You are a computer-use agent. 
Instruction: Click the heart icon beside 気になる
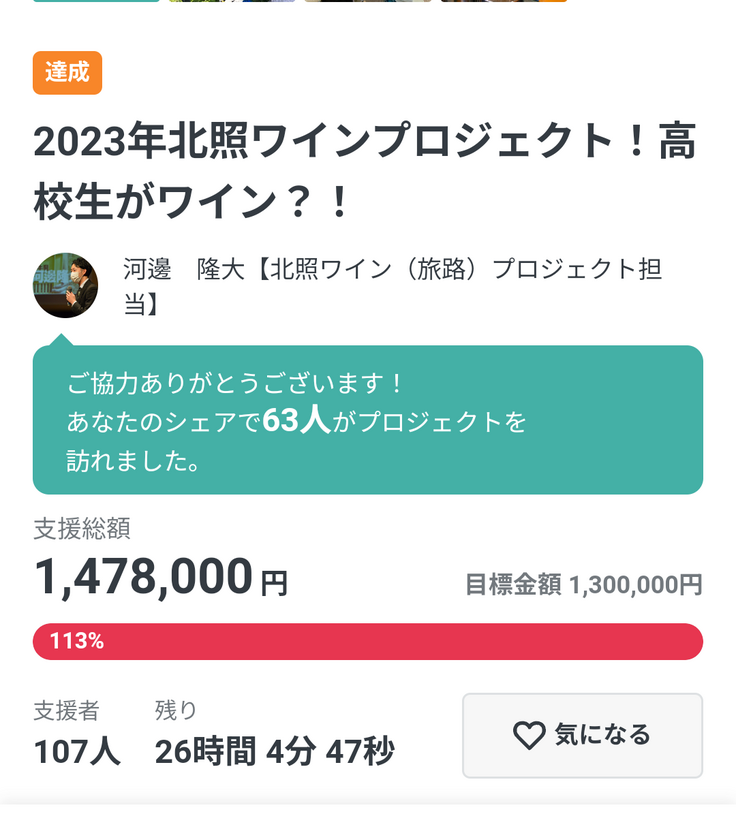pyautogui.click(x=529, y=736)
